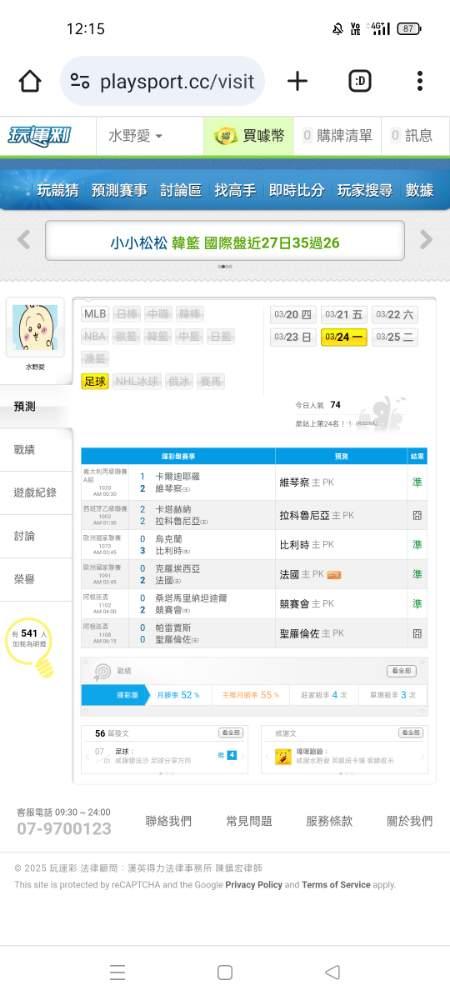Open 討論區 nav menu

[181, 190]
